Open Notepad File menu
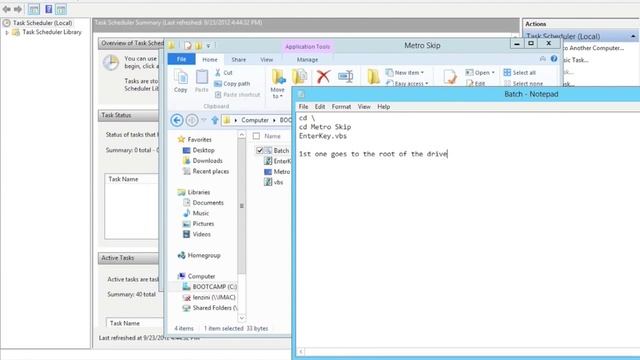Viewport: 640px width, 360px height. (303, 107)
